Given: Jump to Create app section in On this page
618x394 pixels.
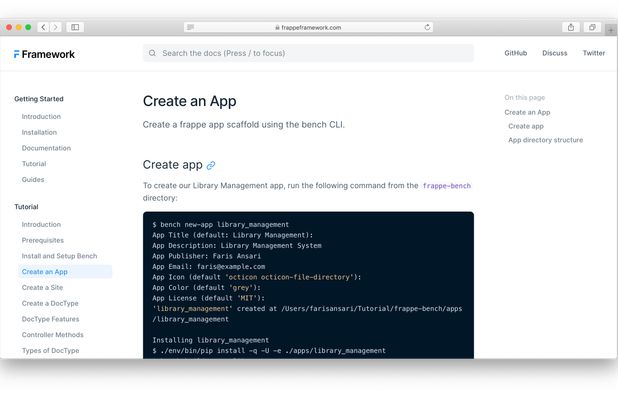Looking at the screenshot, I should pos(526,126).
